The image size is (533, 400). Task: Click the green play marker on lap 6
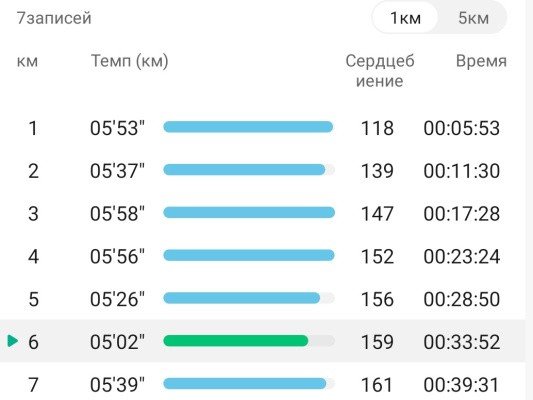point(13,341)
